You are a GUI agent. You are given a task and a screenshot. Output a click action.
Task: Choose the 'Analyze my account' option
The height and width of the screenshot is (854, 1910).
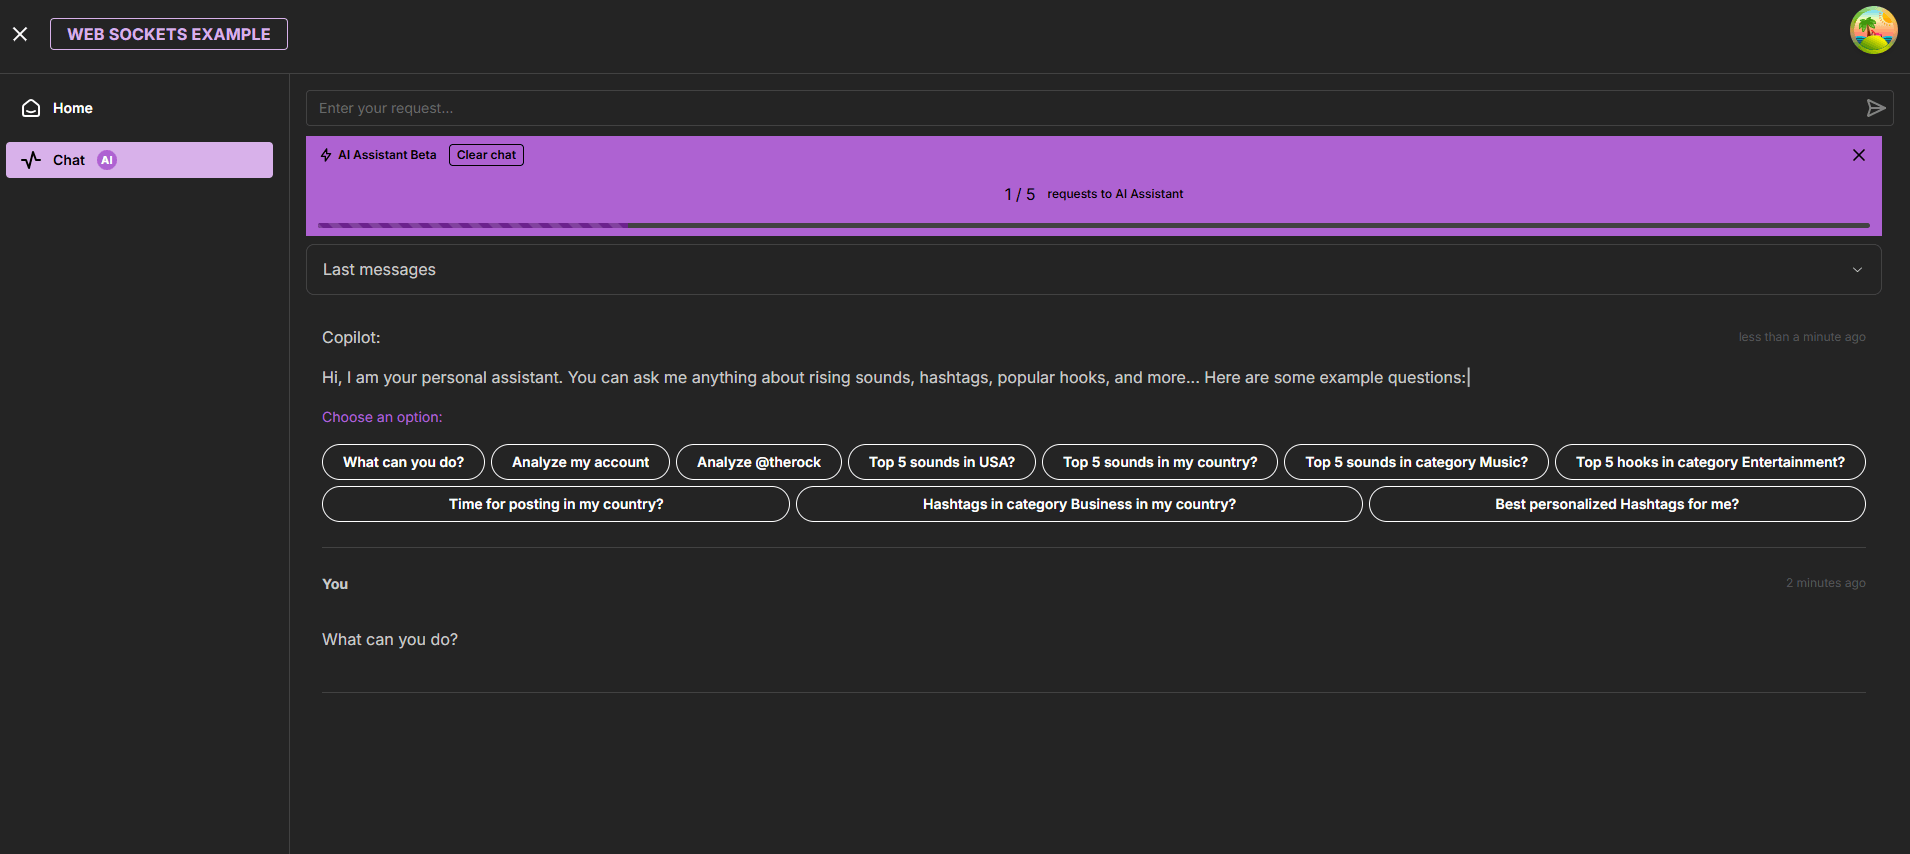pos(580,462)
